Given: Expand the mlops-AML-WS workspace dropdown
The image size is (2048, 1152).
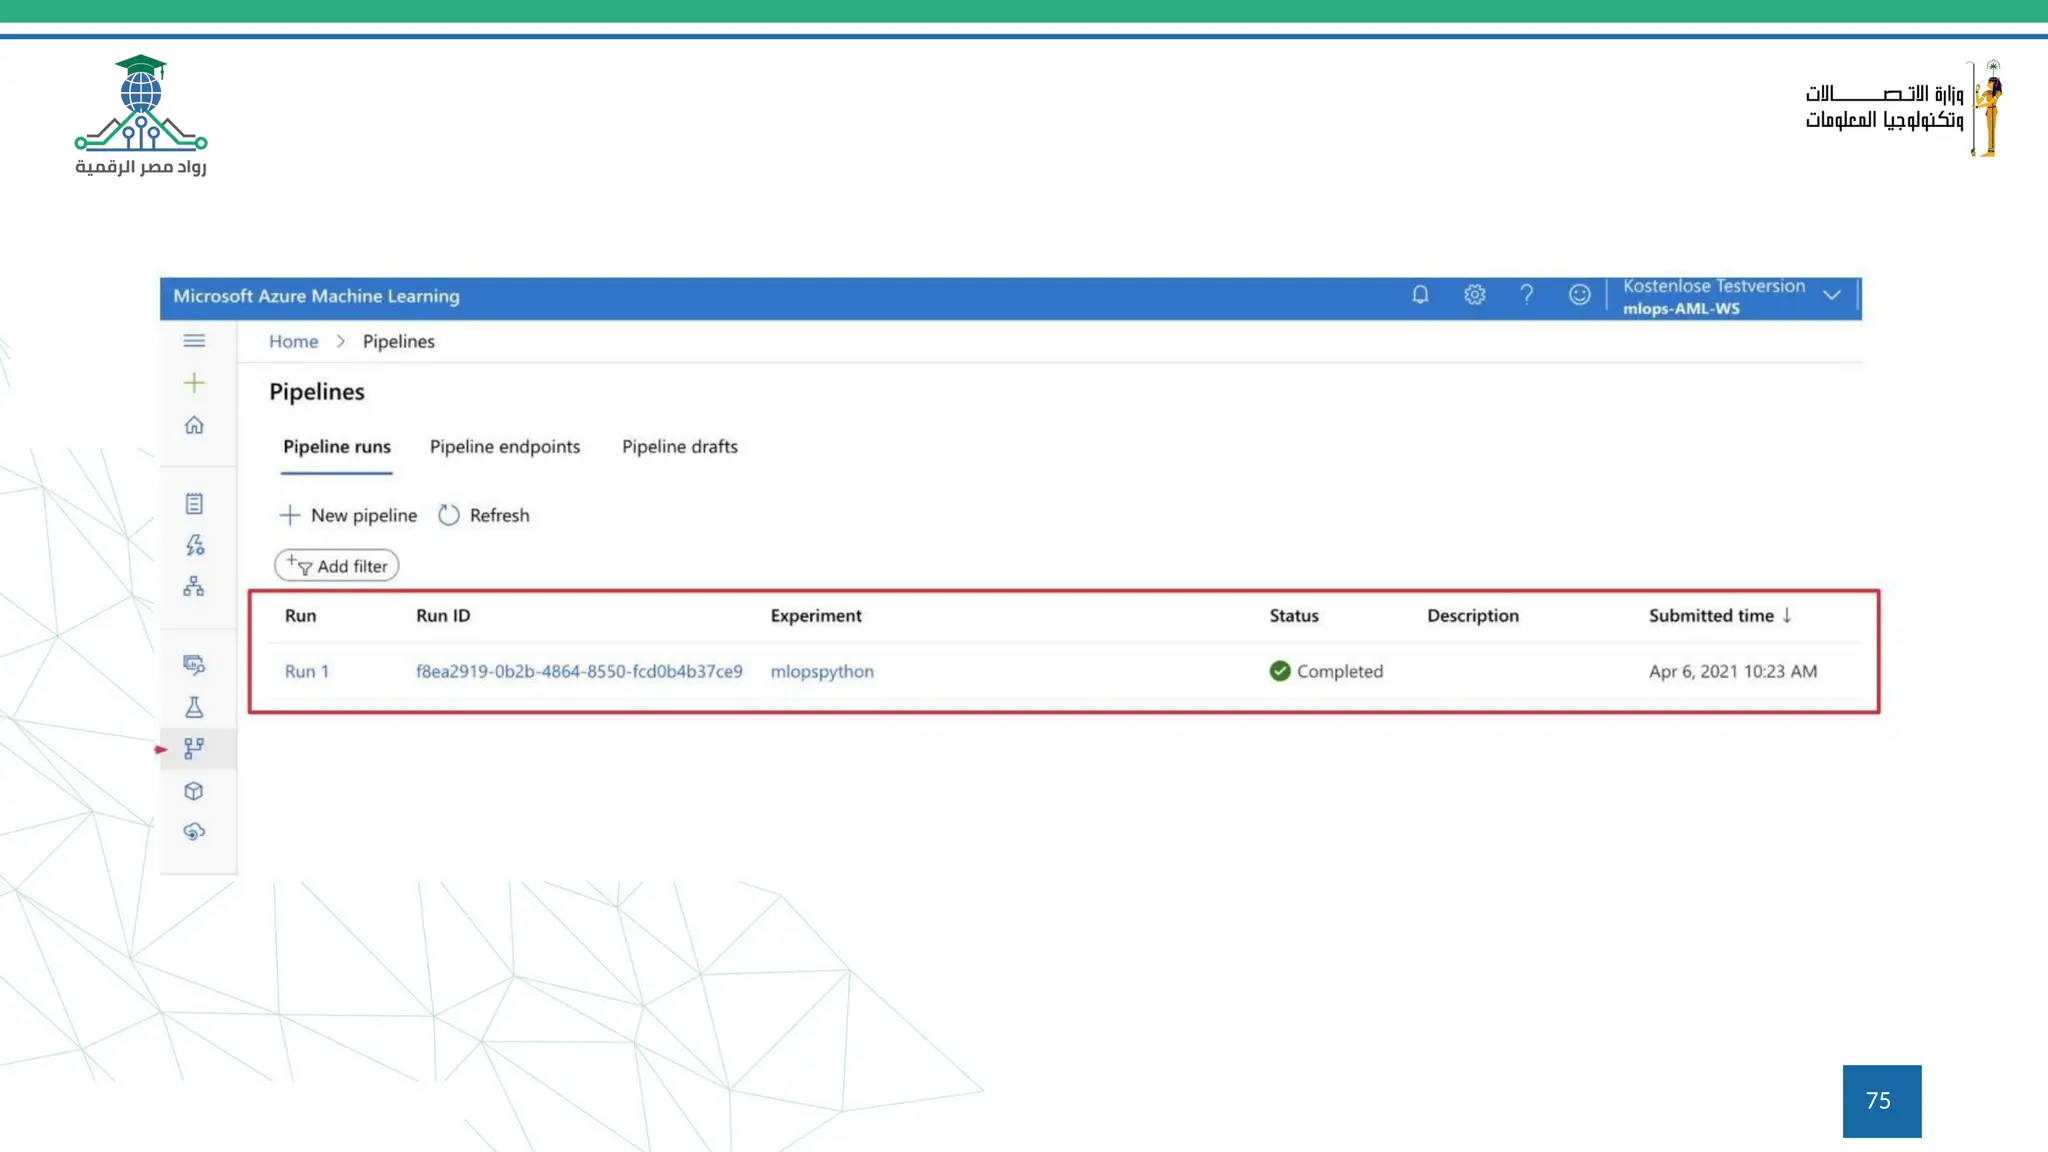Looking at the screenshot, I should [x=1831, y=295].
